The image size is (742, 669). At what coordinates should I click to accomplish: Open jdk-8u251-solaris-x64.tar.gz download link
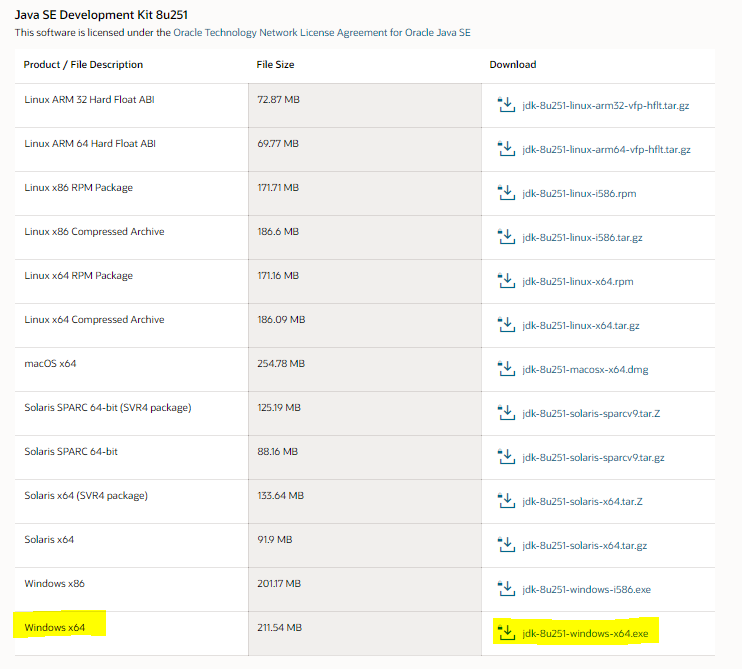[584, 546]
